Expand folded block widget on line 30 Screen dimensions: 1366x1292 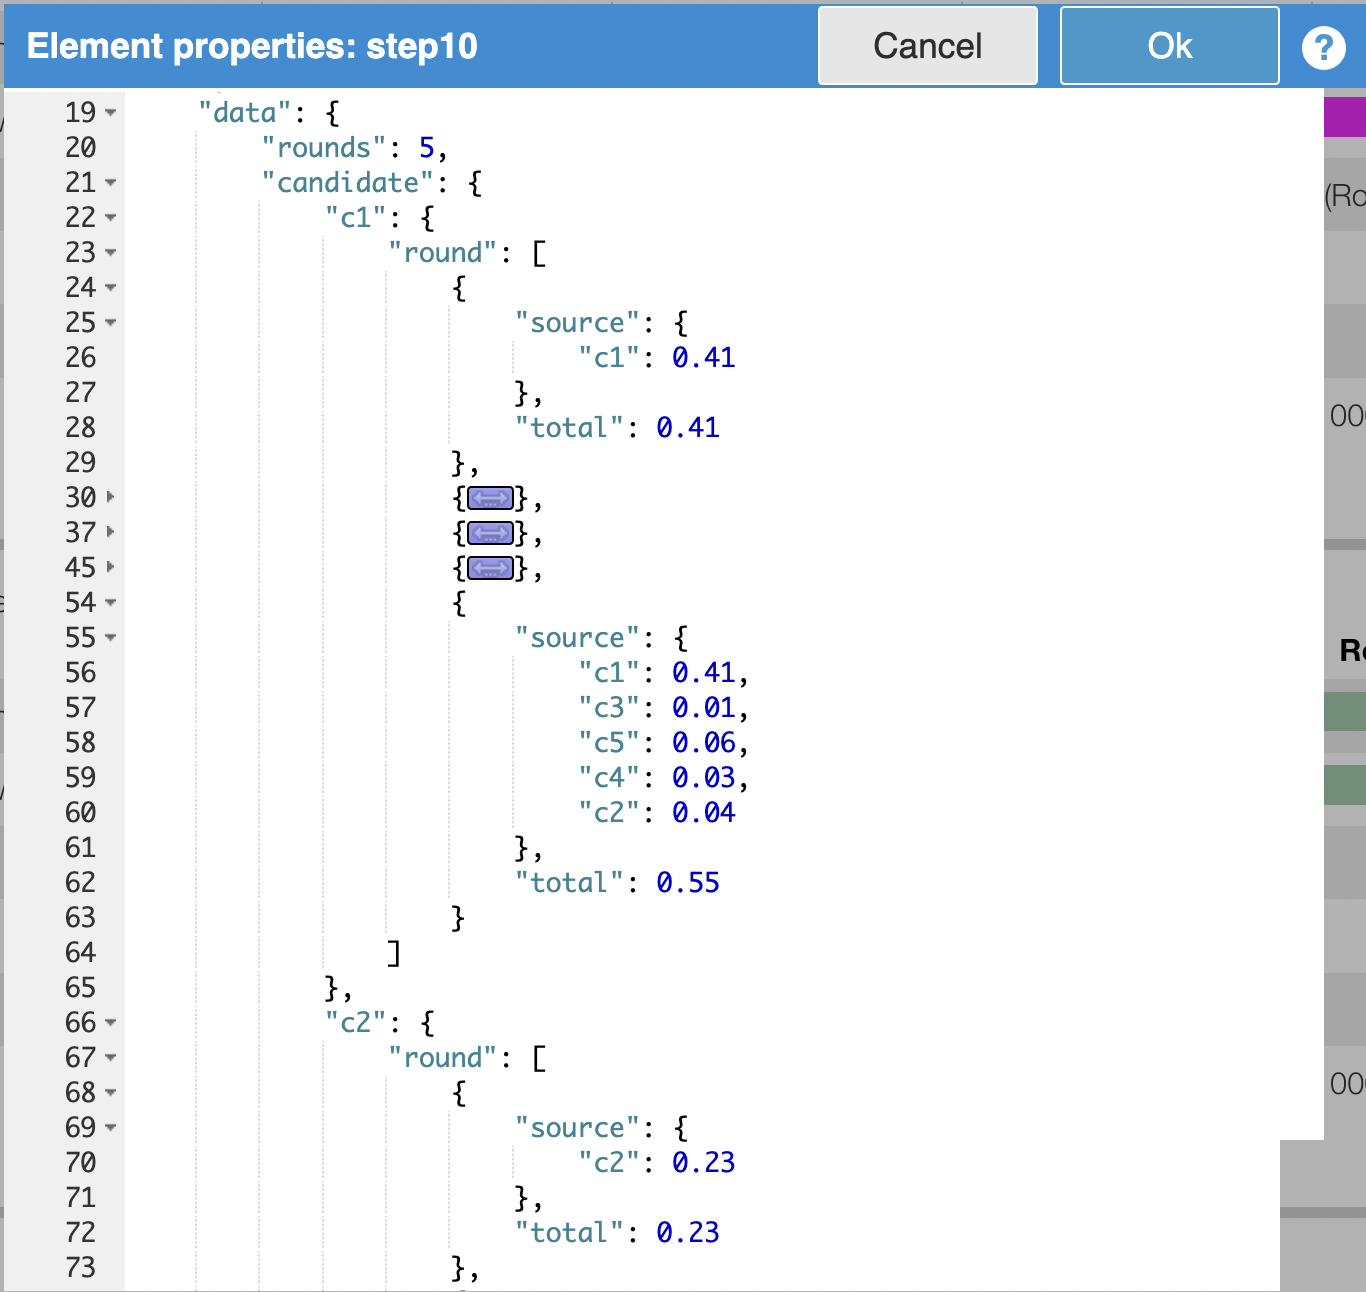[490, 498]
